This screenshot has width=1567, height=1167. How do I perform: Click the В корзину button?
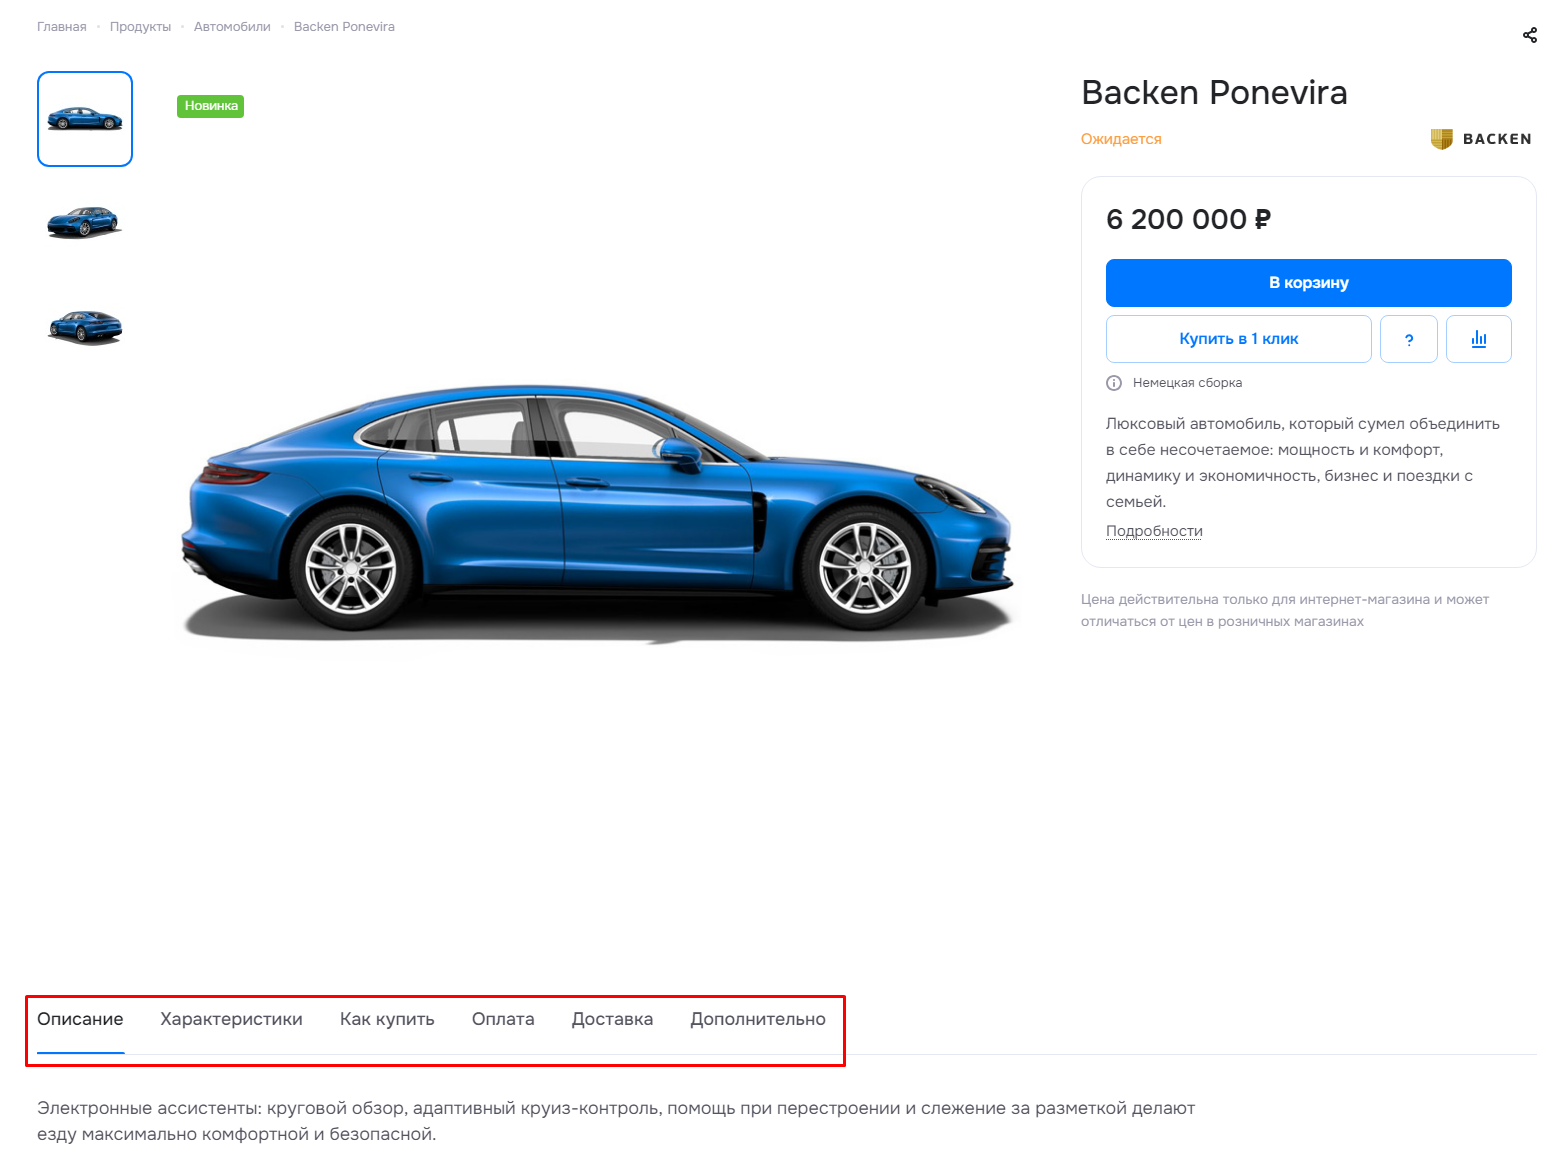(x=1308, y=283)
